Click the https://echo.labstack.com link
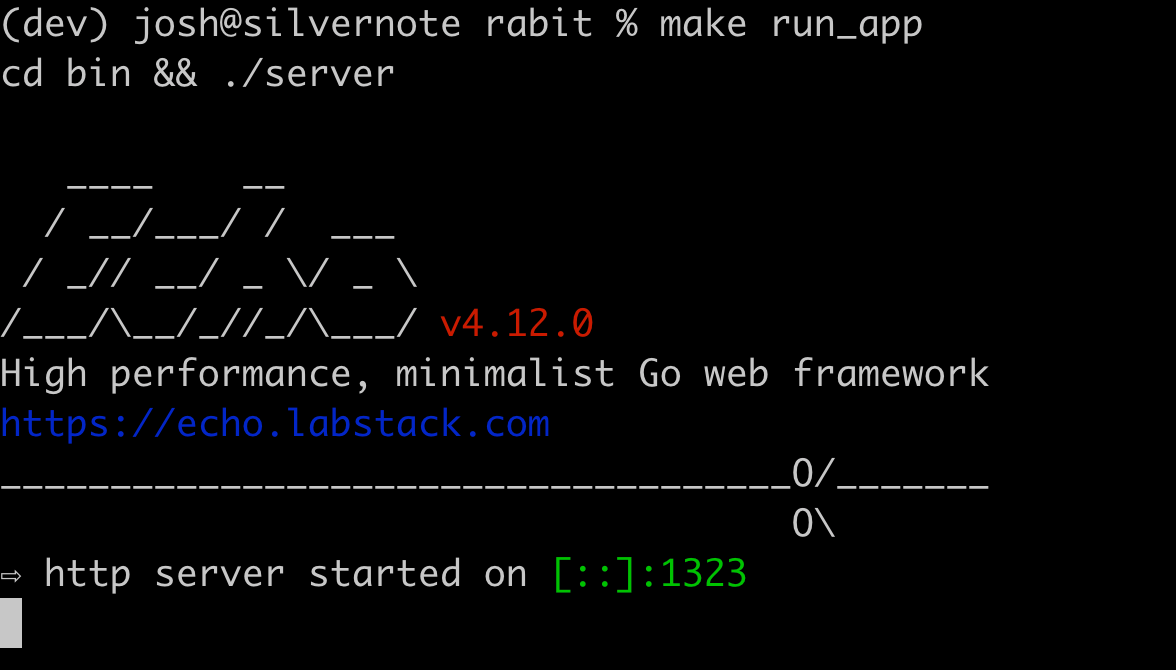 click(x=274, y=425)
